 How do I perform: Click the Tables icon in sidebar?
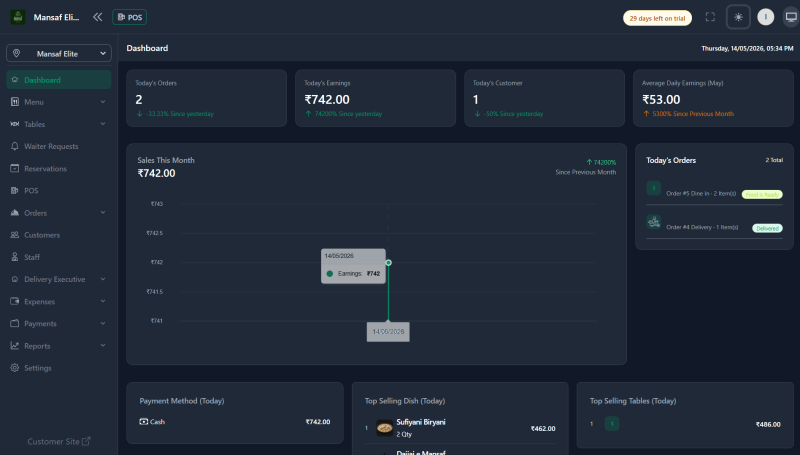pyautogui.click(x=15, y=124)
